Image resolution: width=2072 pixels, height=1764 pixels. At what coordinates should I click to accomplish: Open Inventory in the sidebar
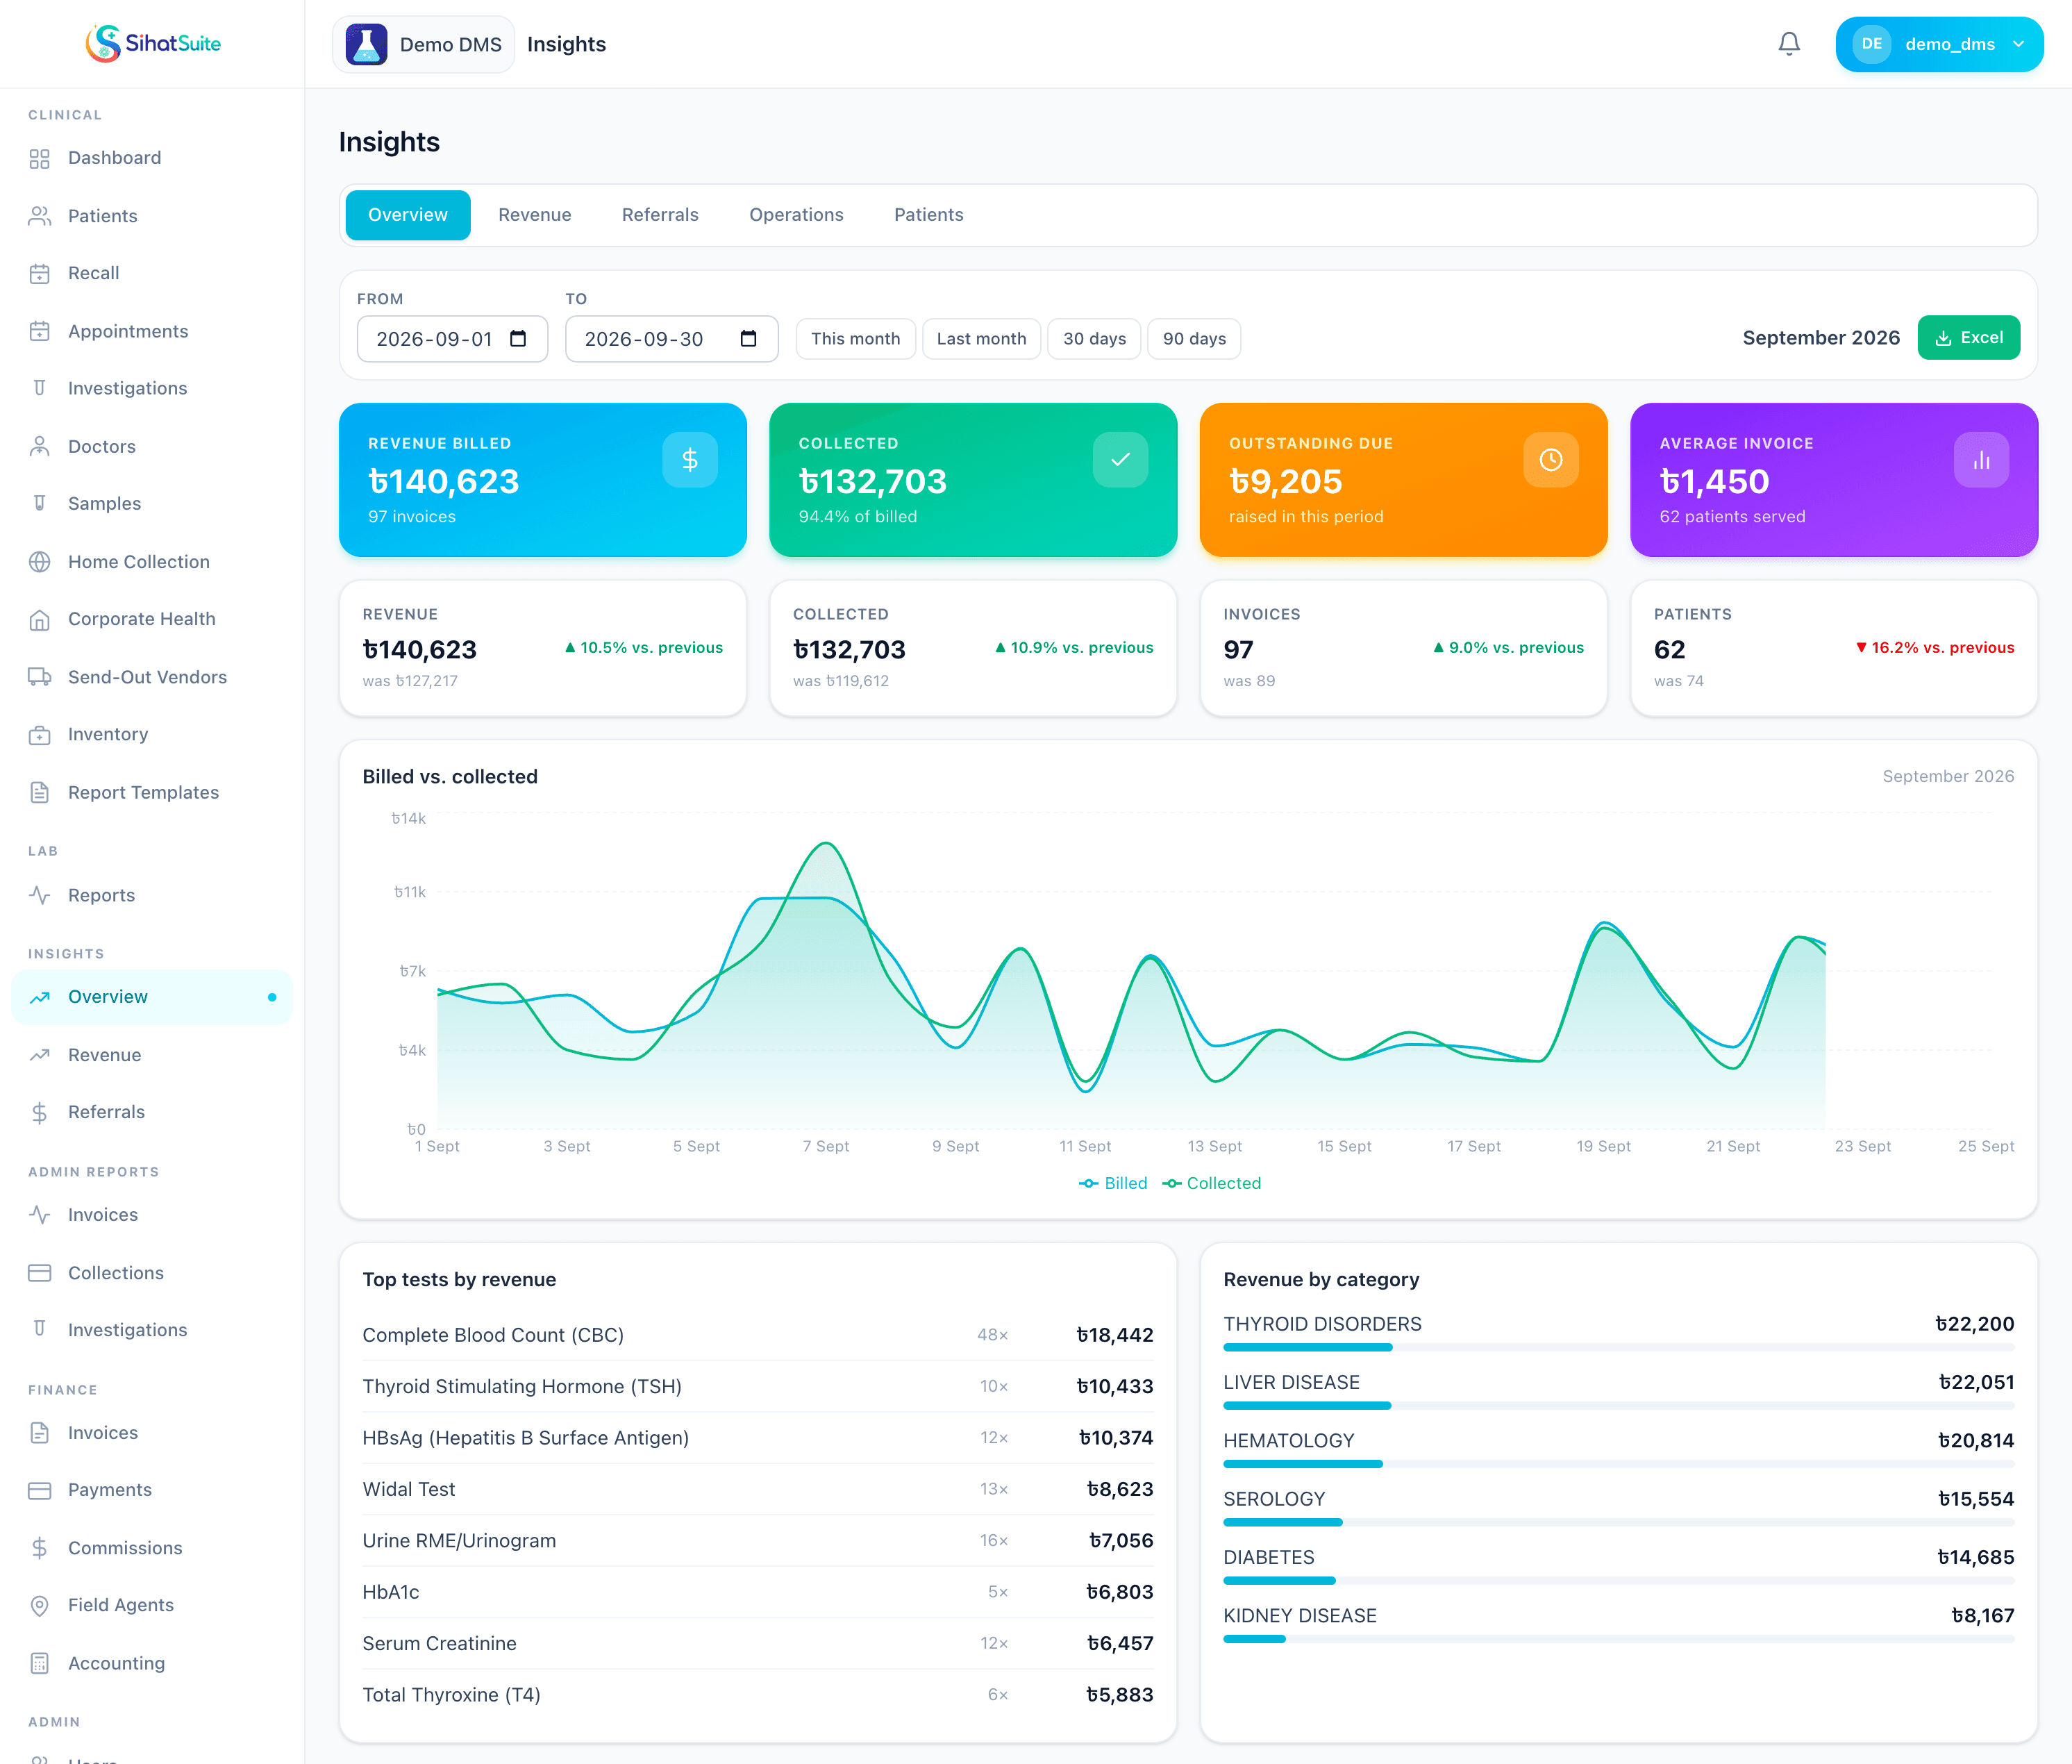152,734
